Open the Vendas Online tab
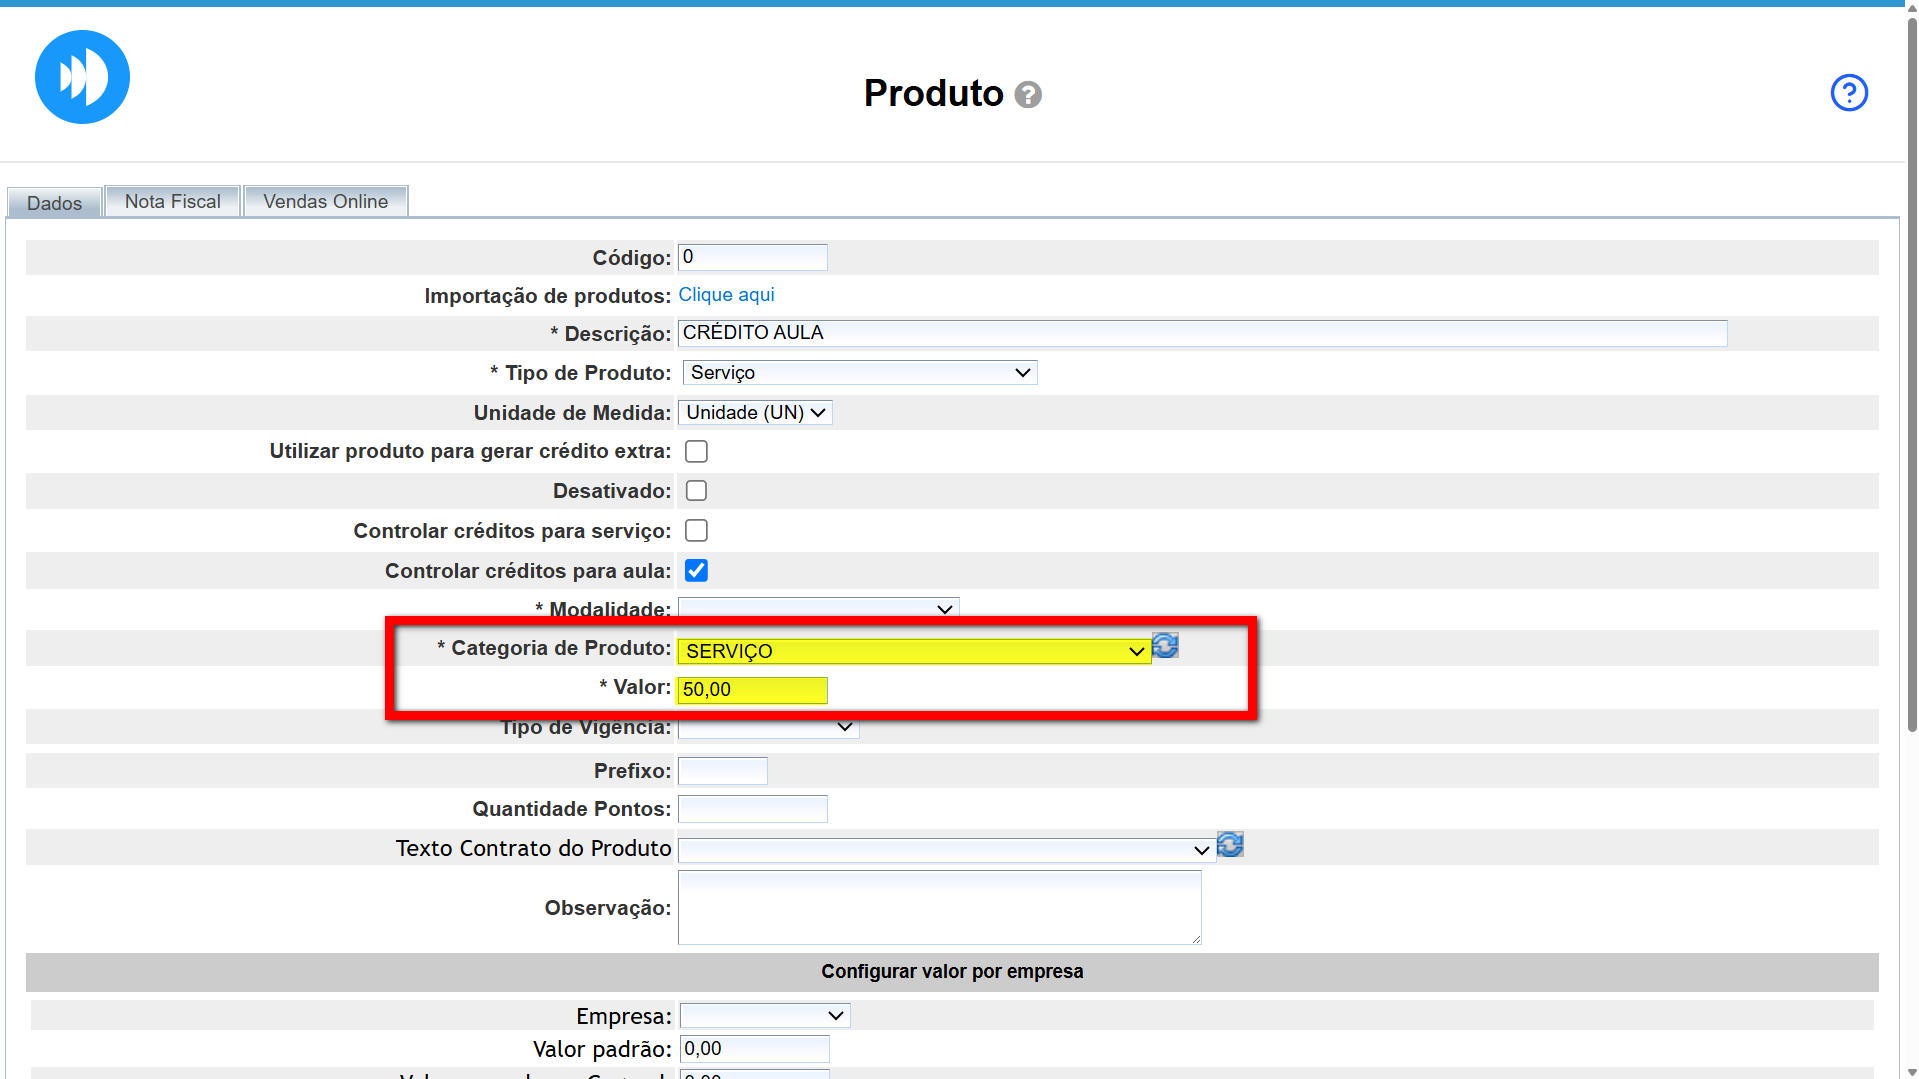Screen dimensions: 1919x1079 pos(325,202)
